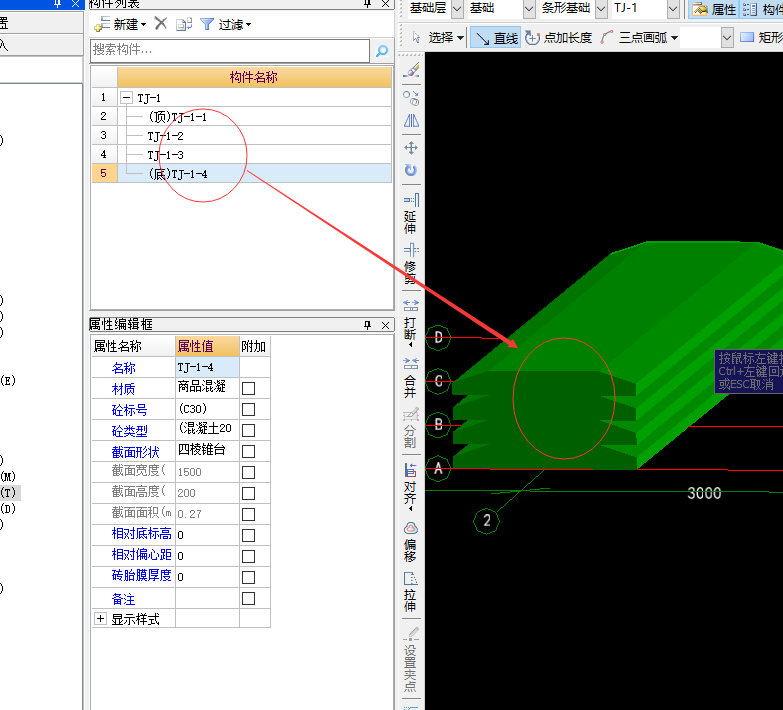Click the 3000 dimension label

pos(704,493)
